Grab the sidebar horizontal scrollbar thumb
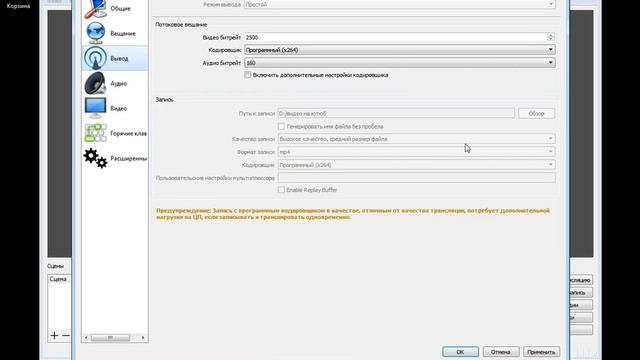The image size is (640, 360). pos(110,338)
